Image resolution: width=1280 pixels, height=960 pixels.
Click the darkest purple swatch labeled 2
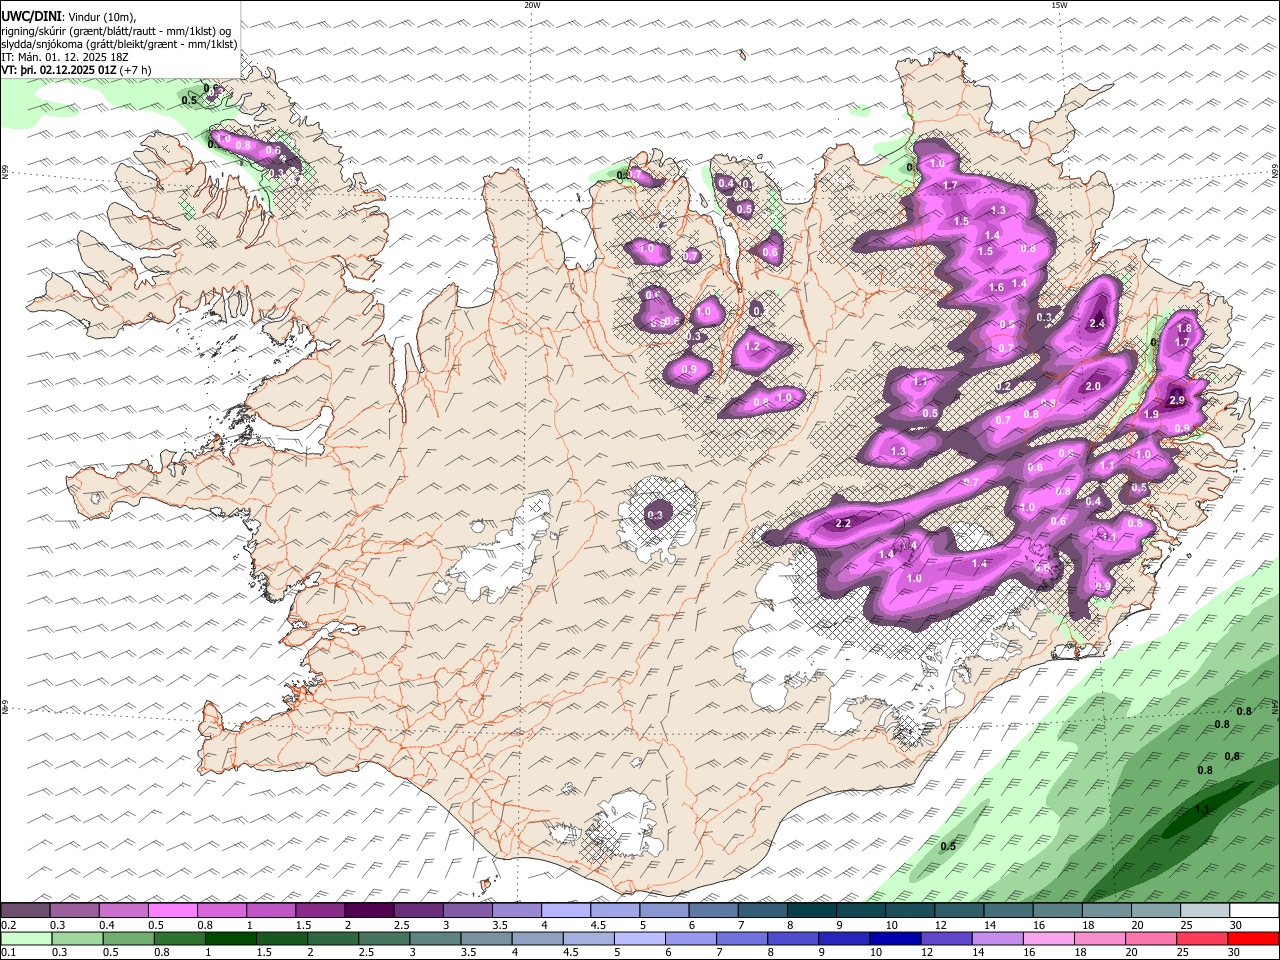pos(369,911)
